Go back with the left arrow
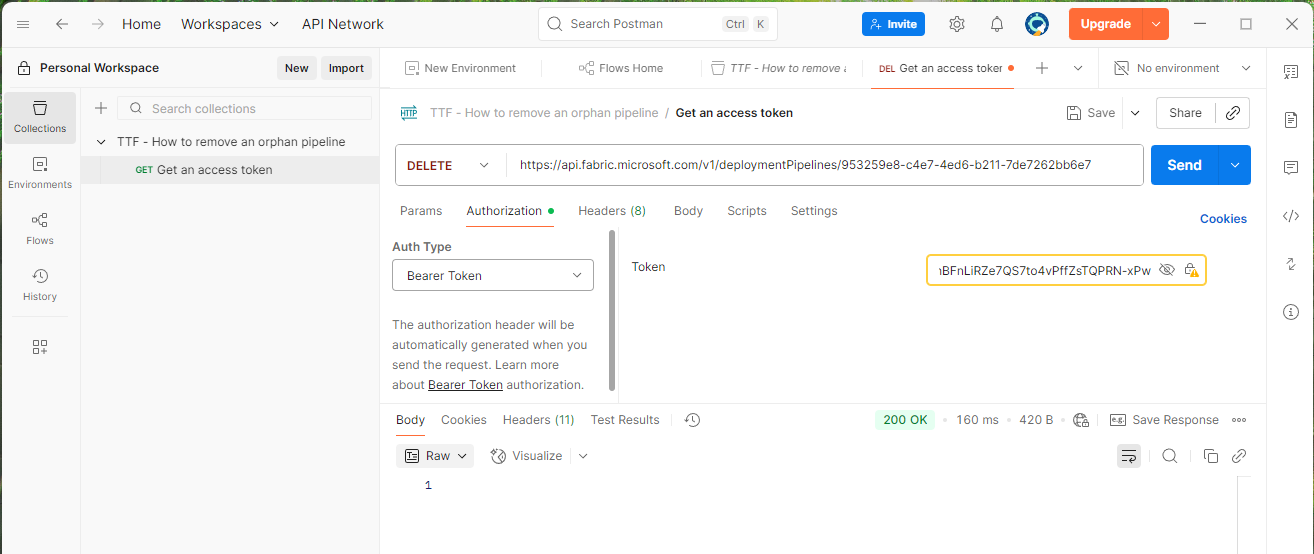Image resolution: width=1314 pixels, height=554 pixels. click(62, 24)
